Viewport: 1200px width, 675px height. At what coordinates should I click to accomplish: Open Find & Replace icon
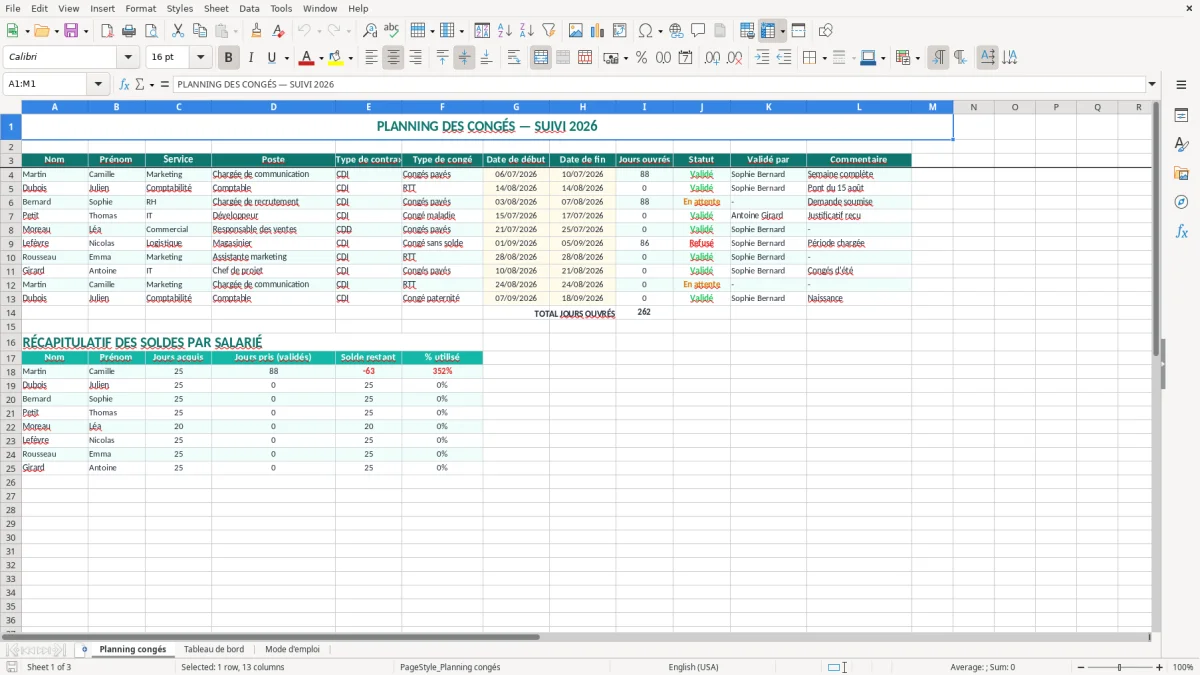point(370,31)
